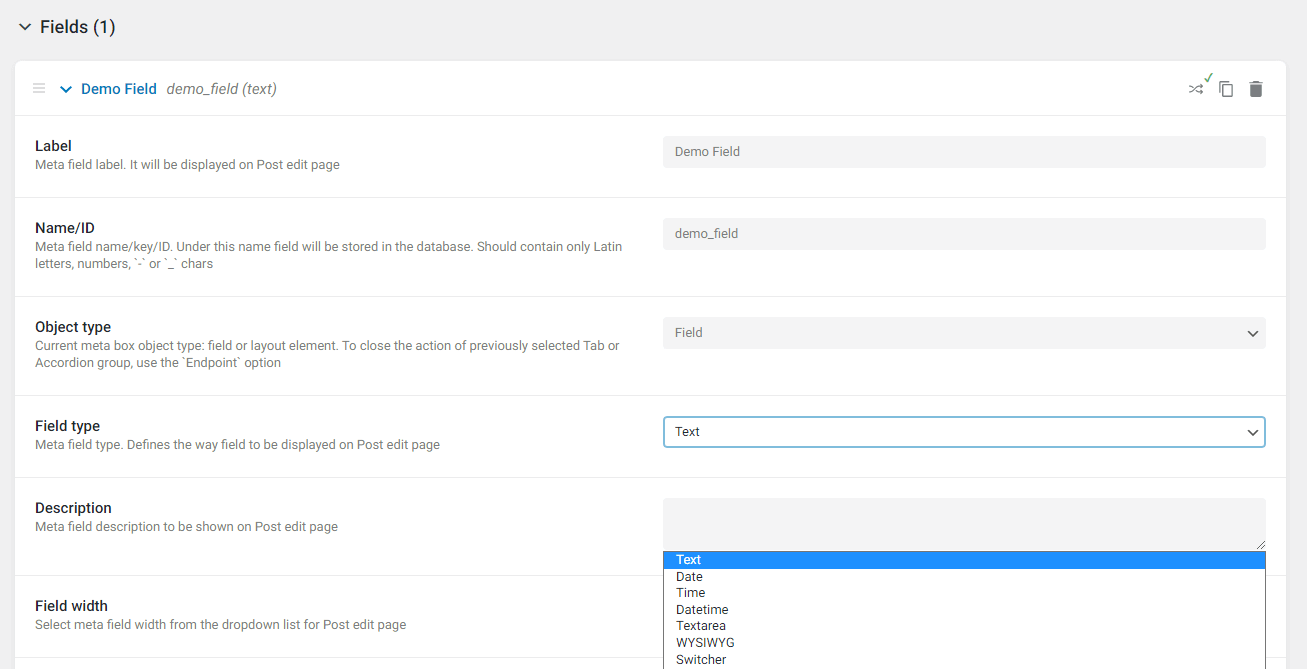Collapse the Demo Field panel chevron
The height and width of the screenshot is (669, 1307).
(66, 89)
